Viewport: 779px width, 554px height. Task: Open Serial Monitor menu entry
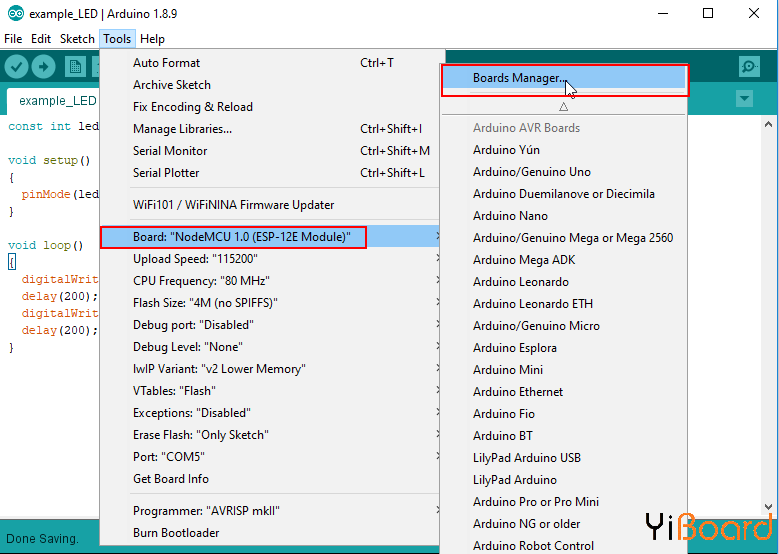tap(270, 151)
